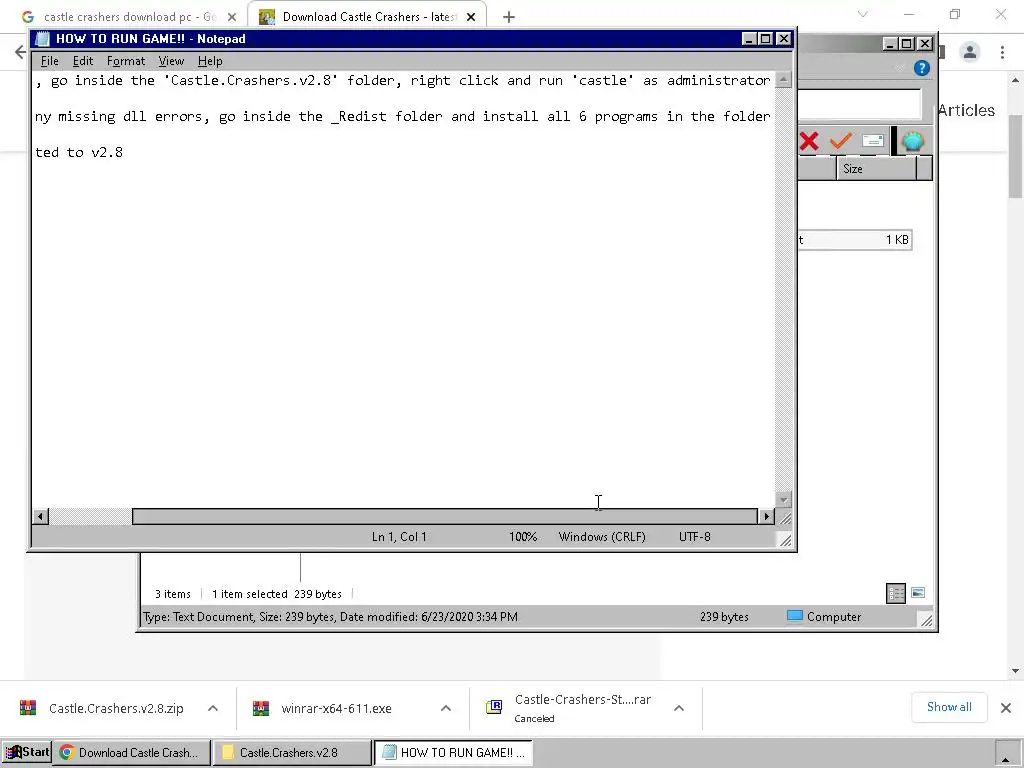Open the Castle.Crashers.v2.8.zip download
The image size is (1024, 768).
coord(116,709)
